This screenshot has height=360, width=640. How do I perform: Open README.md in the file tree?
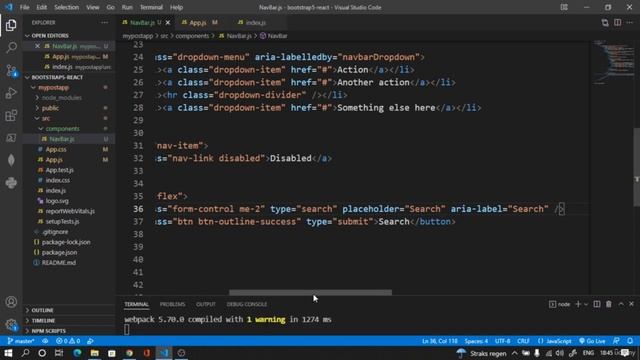coord(69,262)
